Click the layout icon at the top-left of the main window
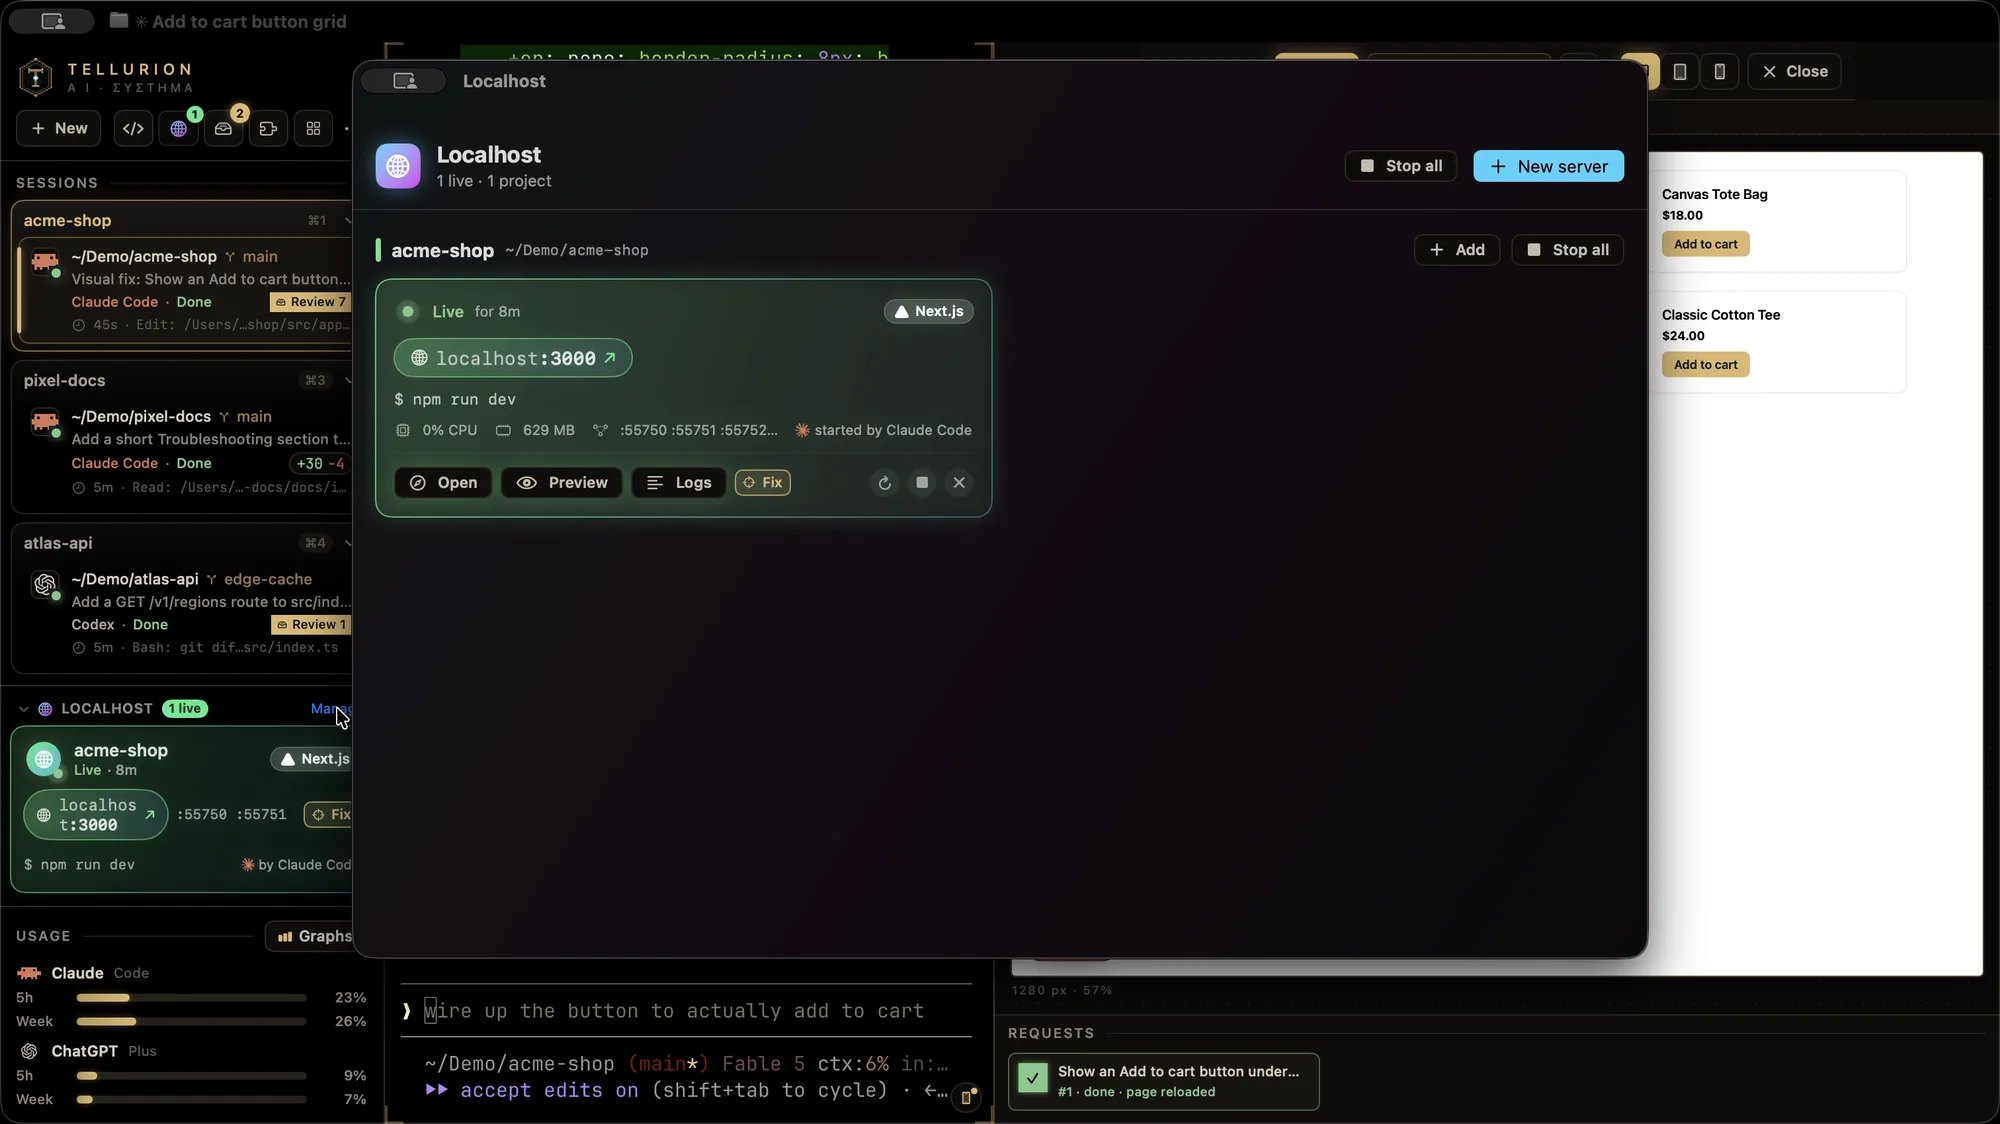This screenshot has height=1124, width=2000. (52, 21)
